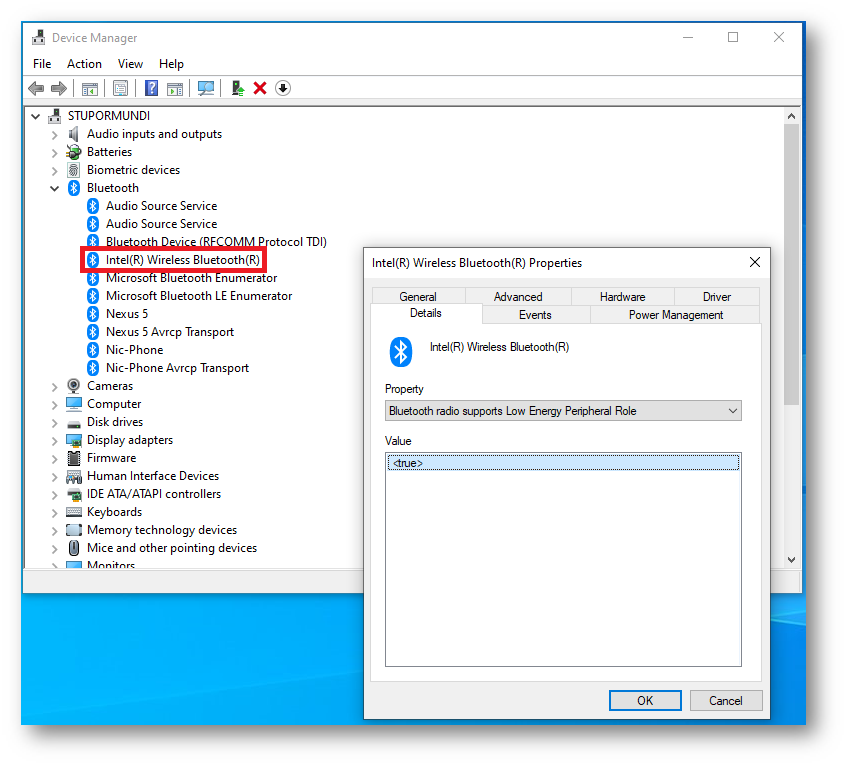848x767 pixels.
Task: Click the scrollbar up arrow
Action: (791, 116)
